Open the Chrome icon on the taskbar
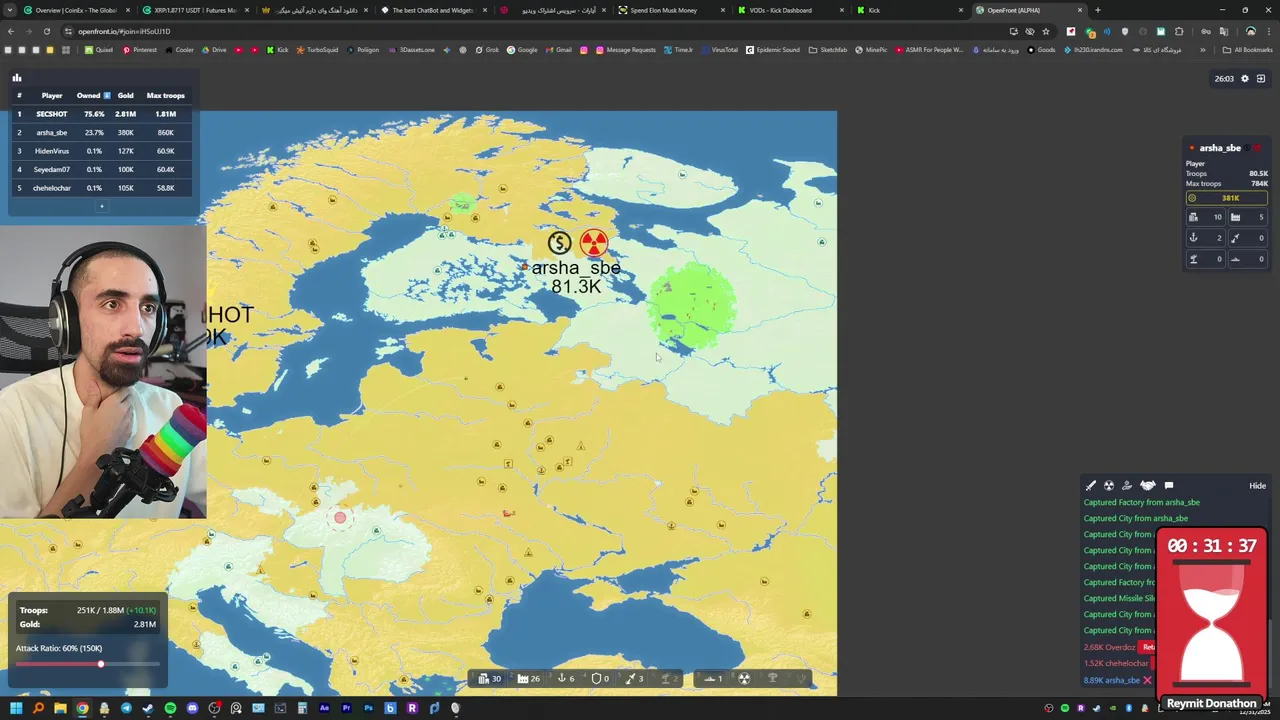1280x720 pixels. [82, 709]
